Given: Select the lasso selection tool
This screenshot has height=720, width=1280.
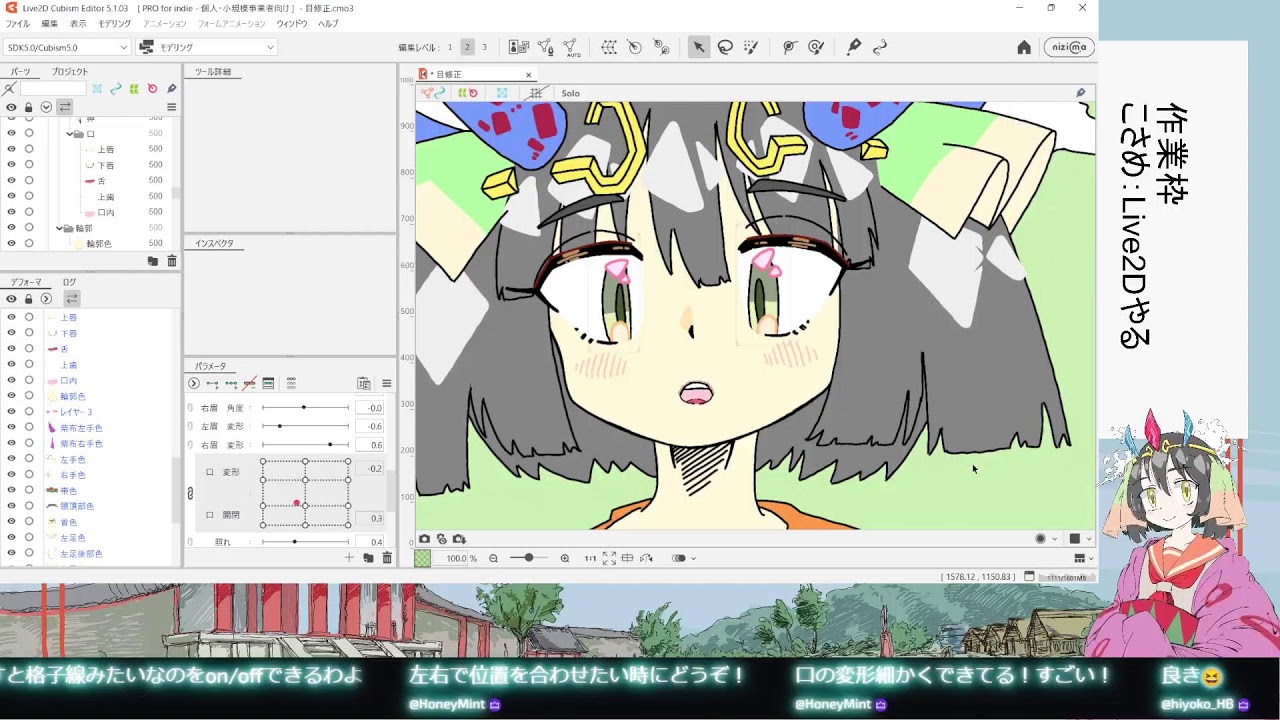Looking at the screenshot, I should (725, 47).
